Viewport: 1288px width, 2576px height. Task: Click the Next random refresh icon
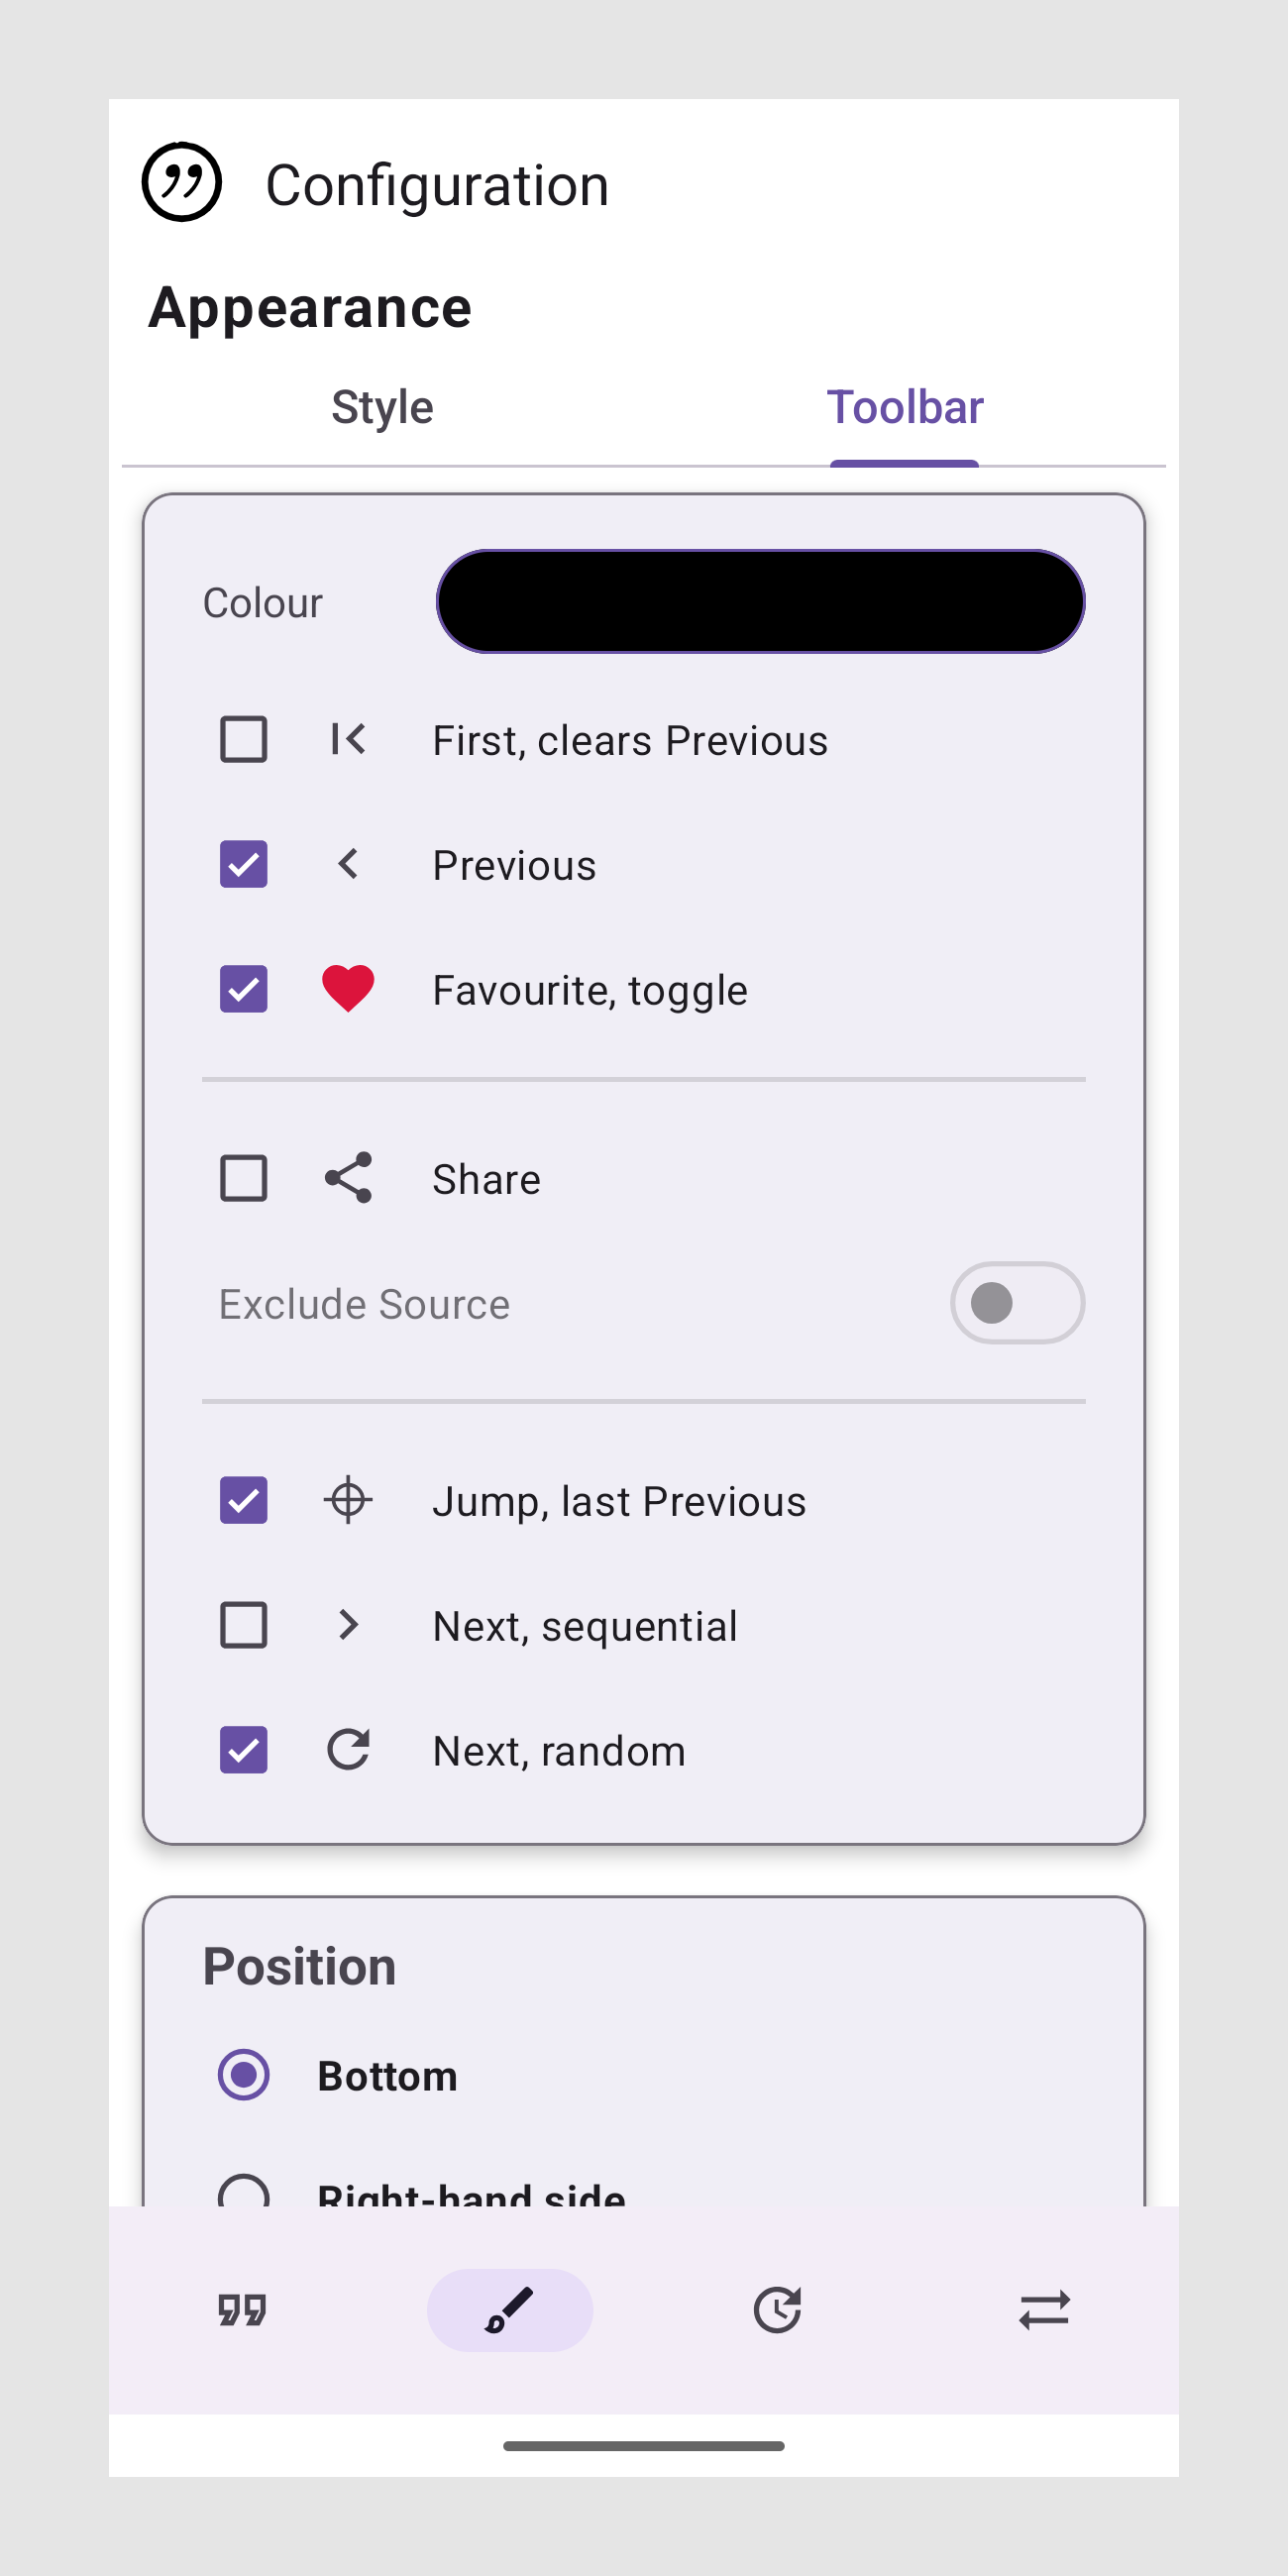(348, 1750)
